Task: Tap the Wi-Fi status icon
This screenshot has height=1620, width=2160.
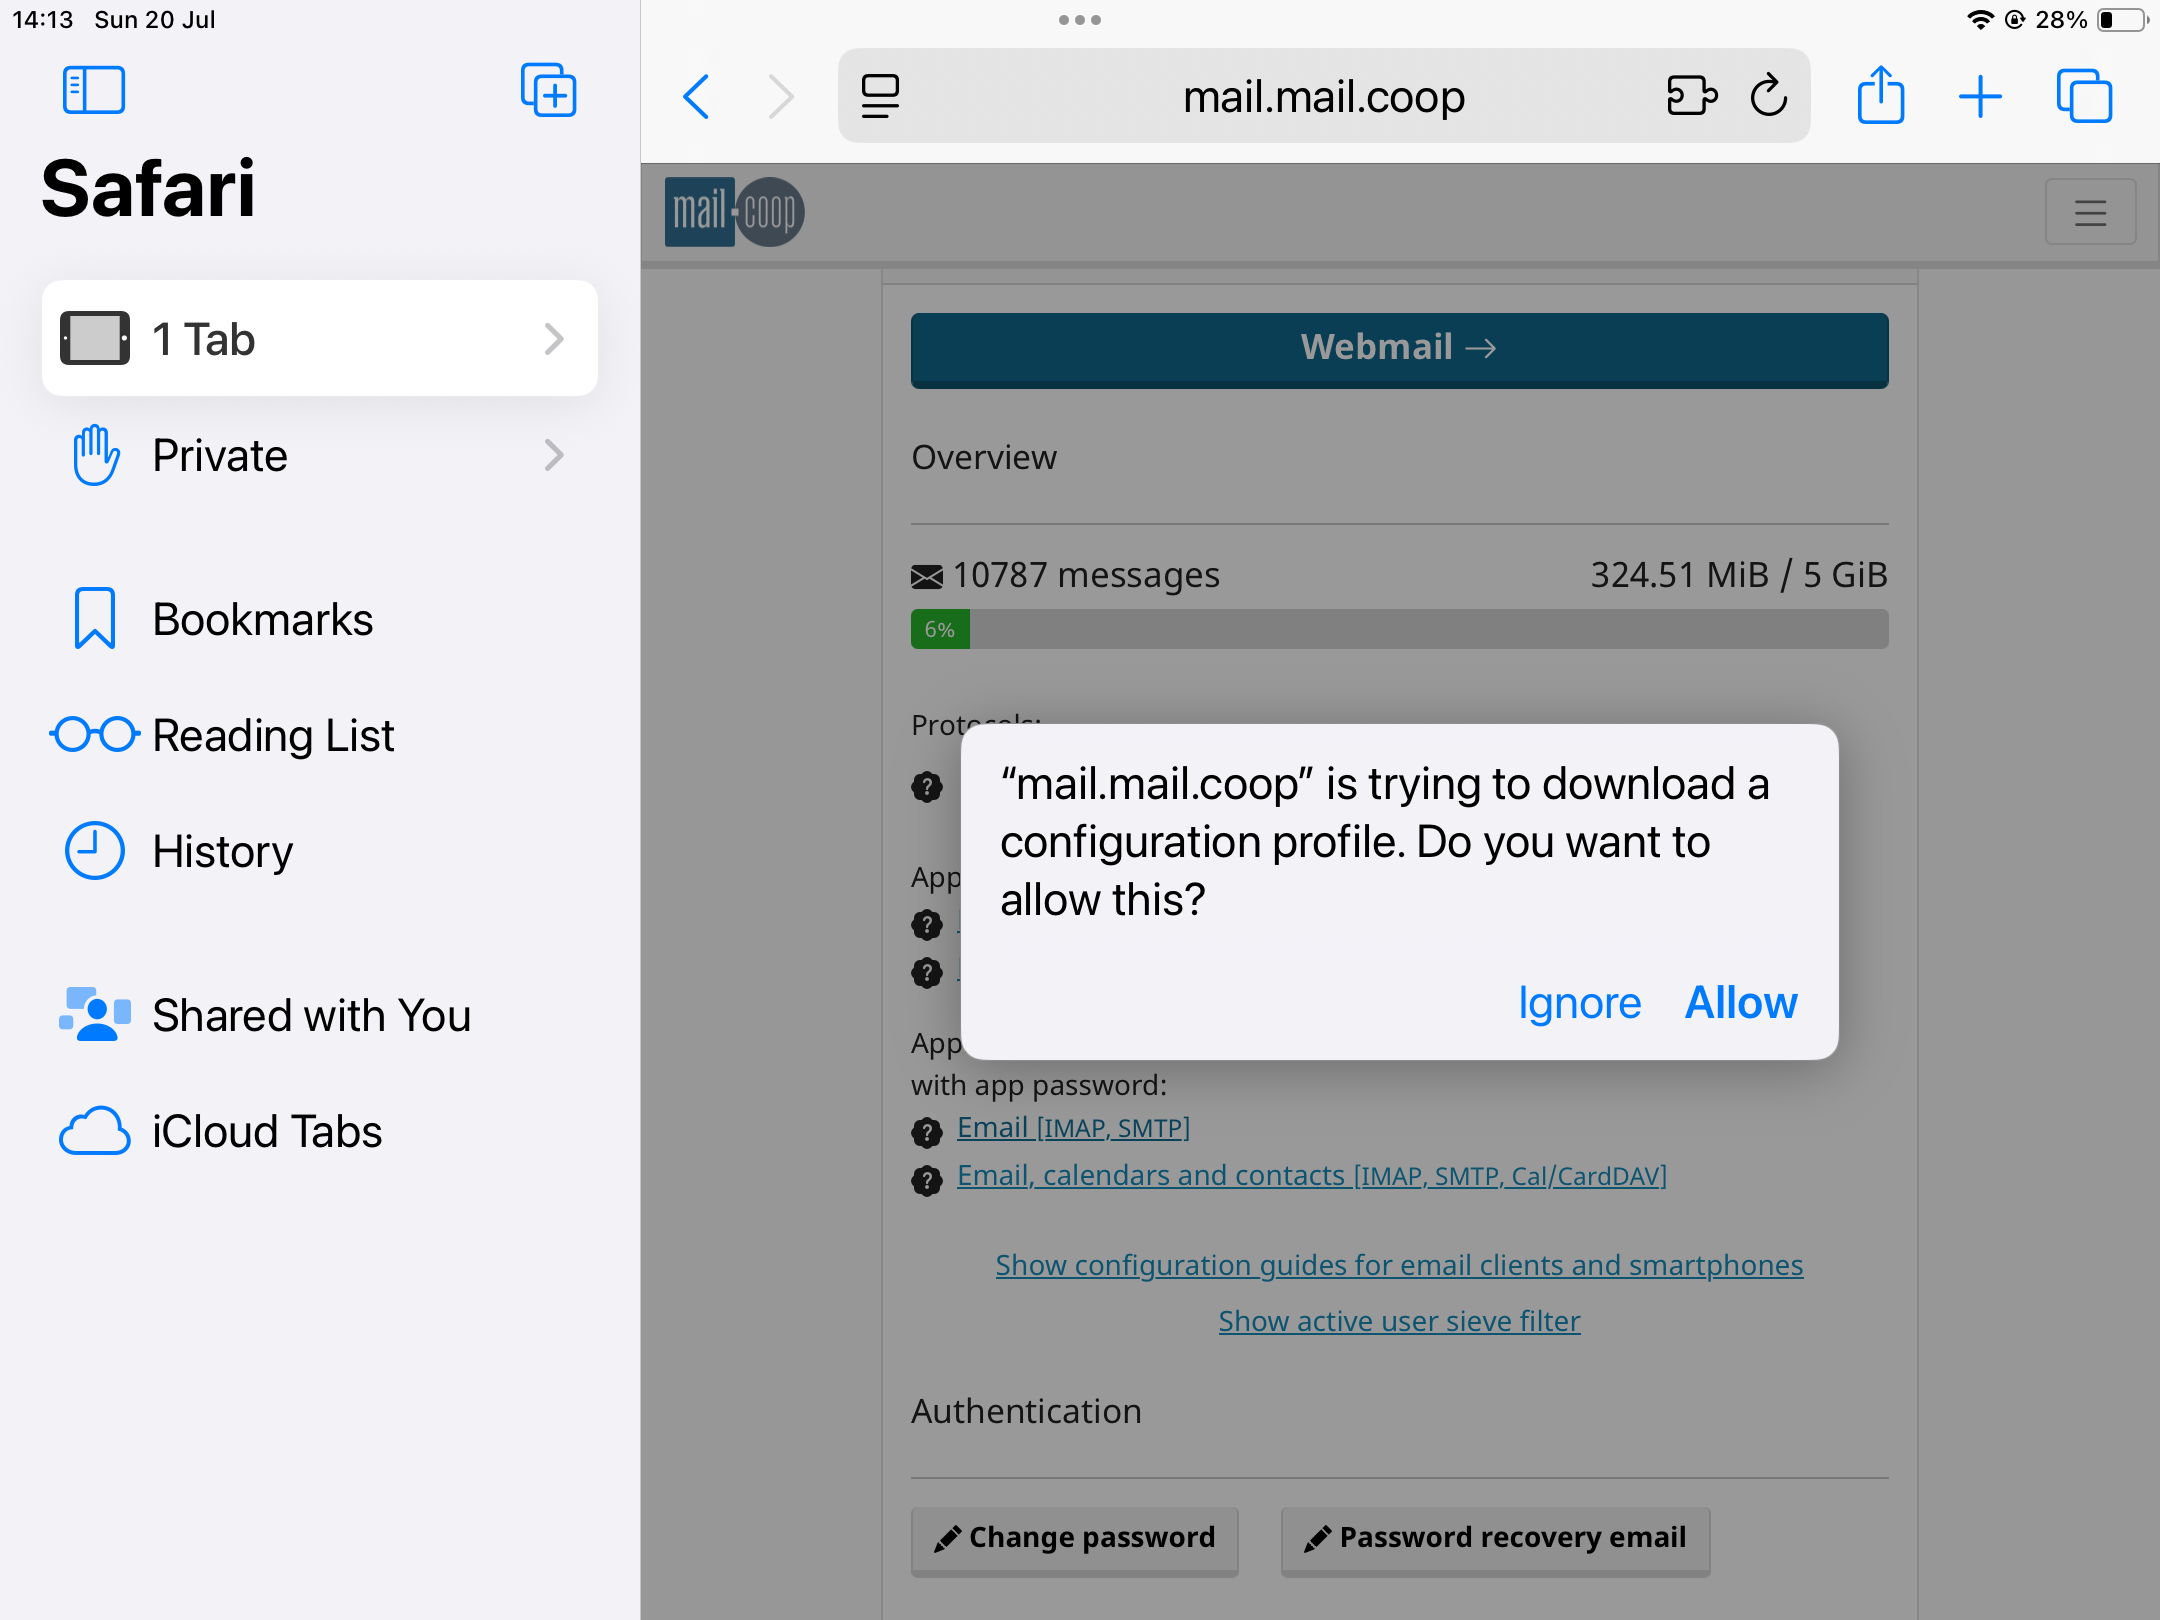Action: tap(1979, 20)
